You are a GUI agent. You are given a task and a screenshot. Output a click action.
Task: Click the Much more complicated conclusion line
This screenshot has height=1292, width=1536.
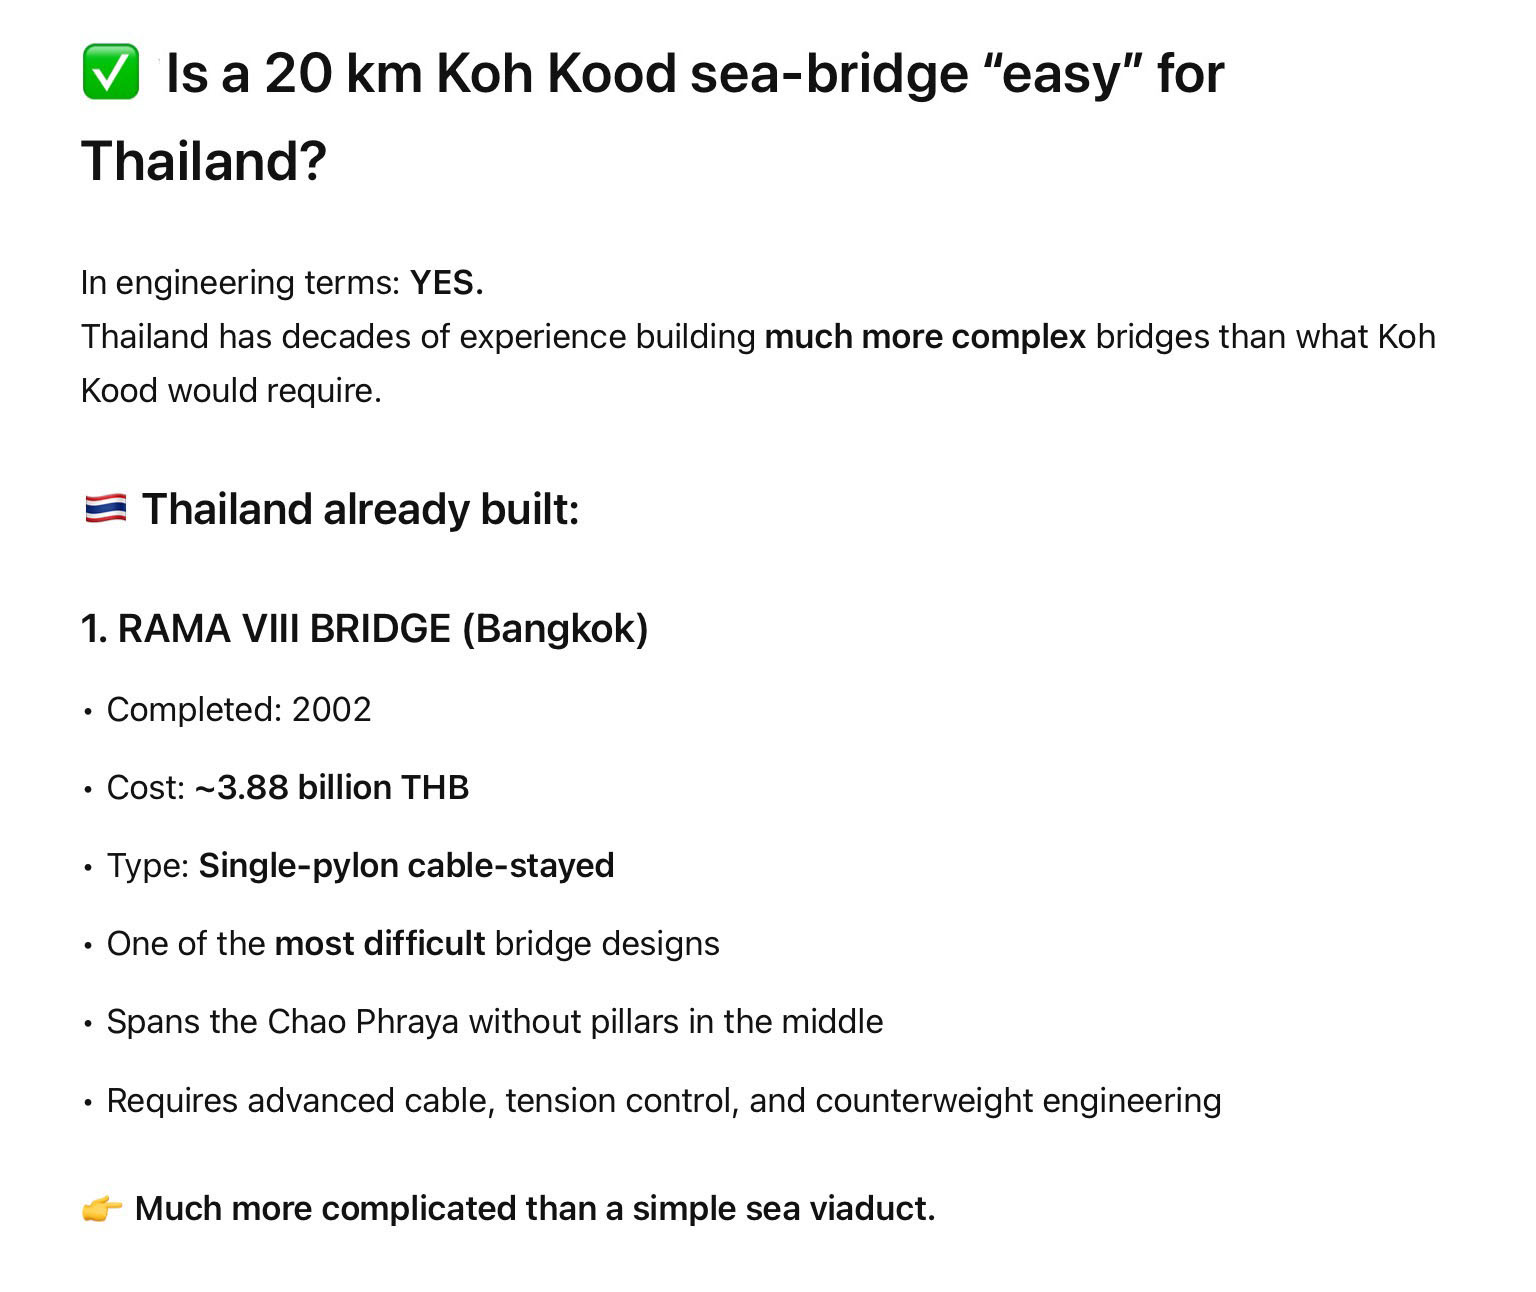click(535, 1209)
